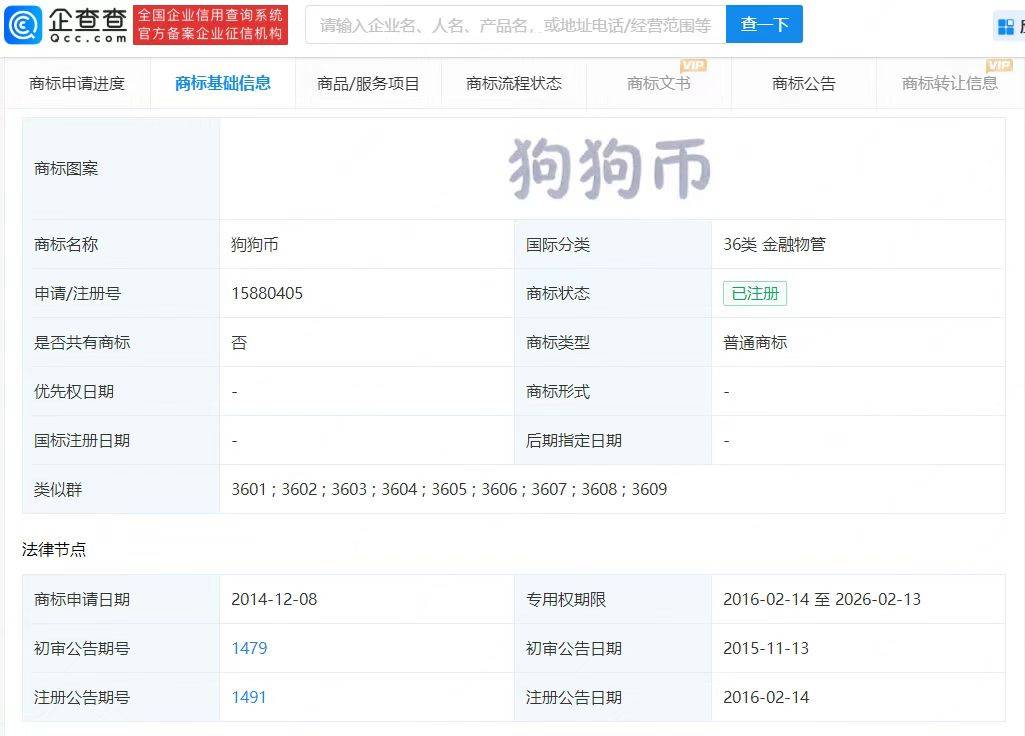The image size is (1025, 736).
Task: Click the VIP badge on 商标转让信息 tab
Action: tap(999, 66)
